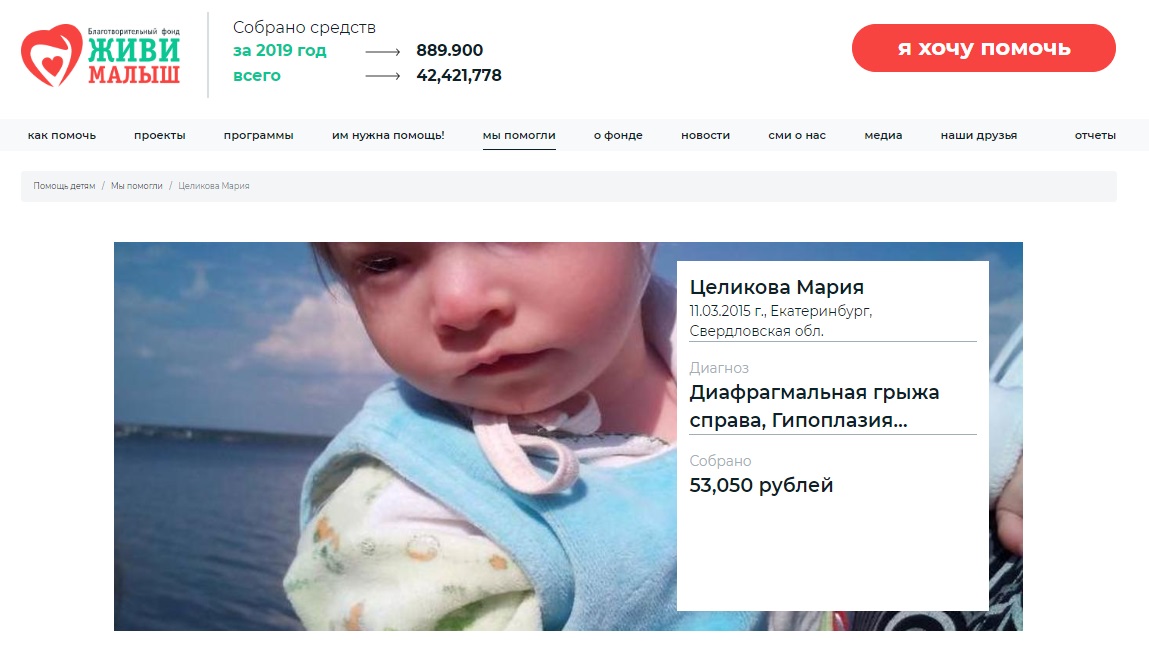Click the total collected amount 42,421,778
1149x656 pixels.
459,75
